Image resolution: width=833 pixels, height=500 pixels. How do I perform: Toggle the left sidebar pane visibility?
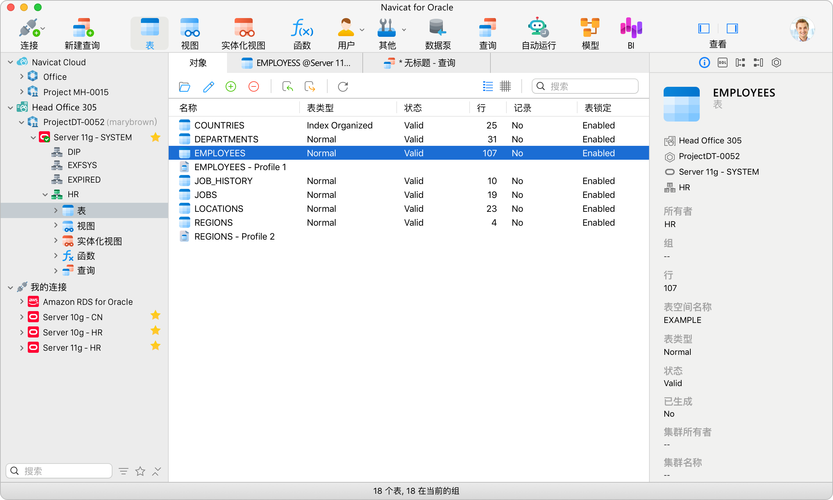click(x=704, y=28)
